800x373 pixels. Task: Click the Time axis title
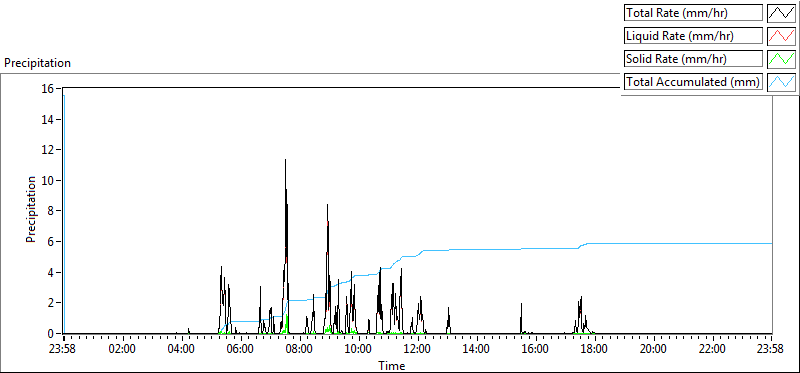(392, 365)
